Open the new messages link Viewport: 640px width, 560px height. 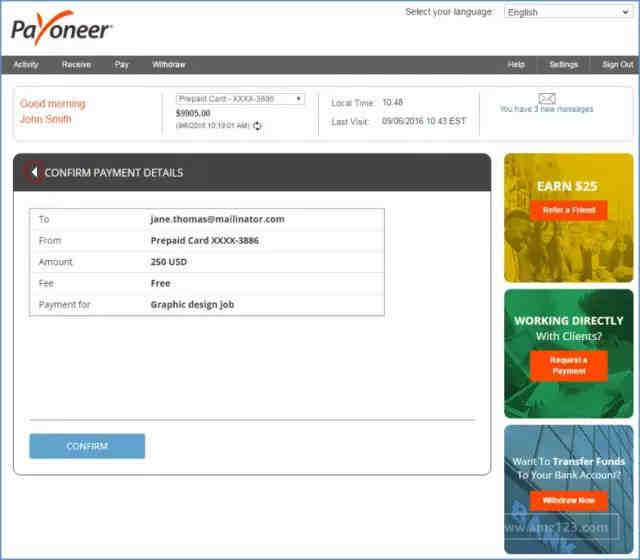click(546, 109)
